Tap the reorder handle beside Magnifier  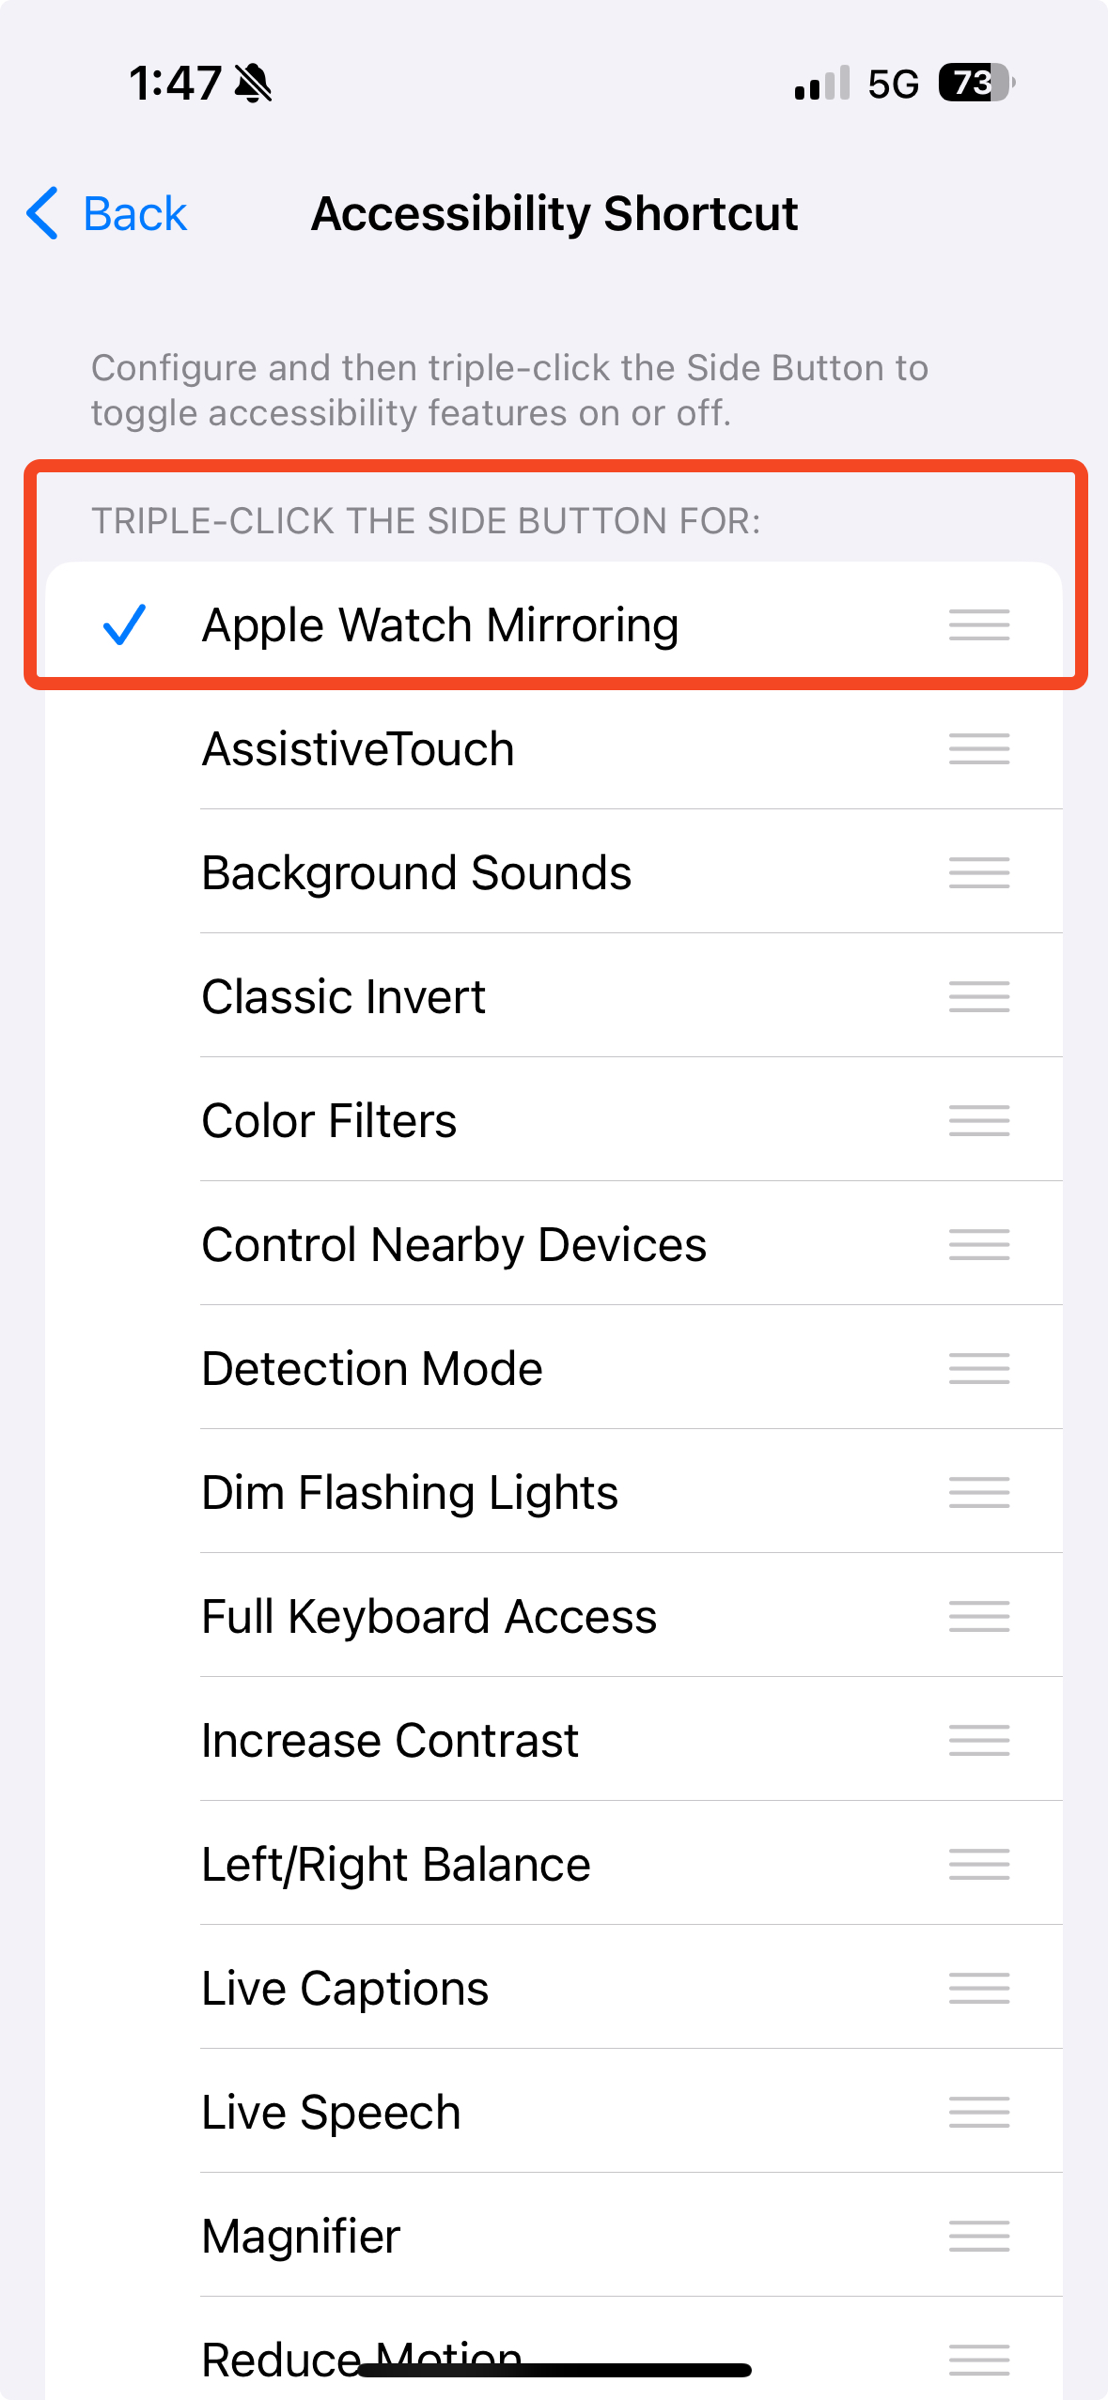[x=979, y=2236]
